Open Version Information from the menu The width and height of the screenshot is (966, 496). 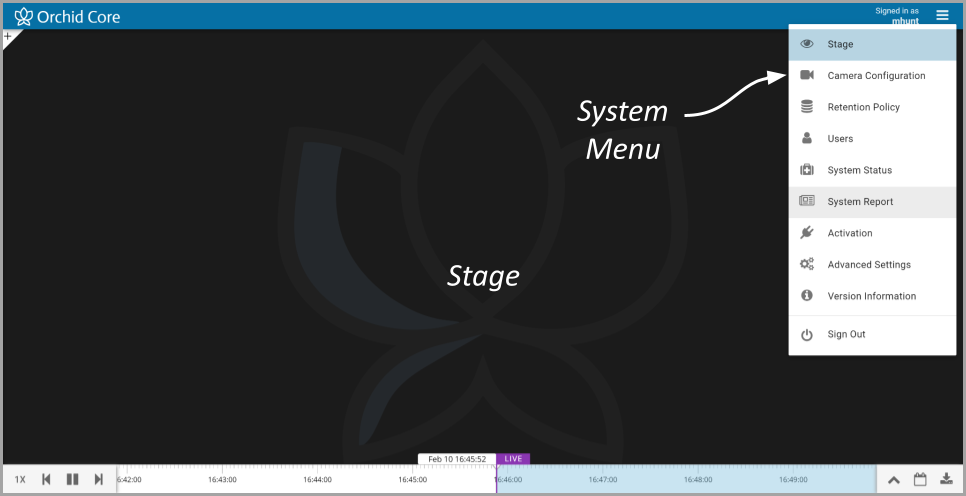click(872, 296)
